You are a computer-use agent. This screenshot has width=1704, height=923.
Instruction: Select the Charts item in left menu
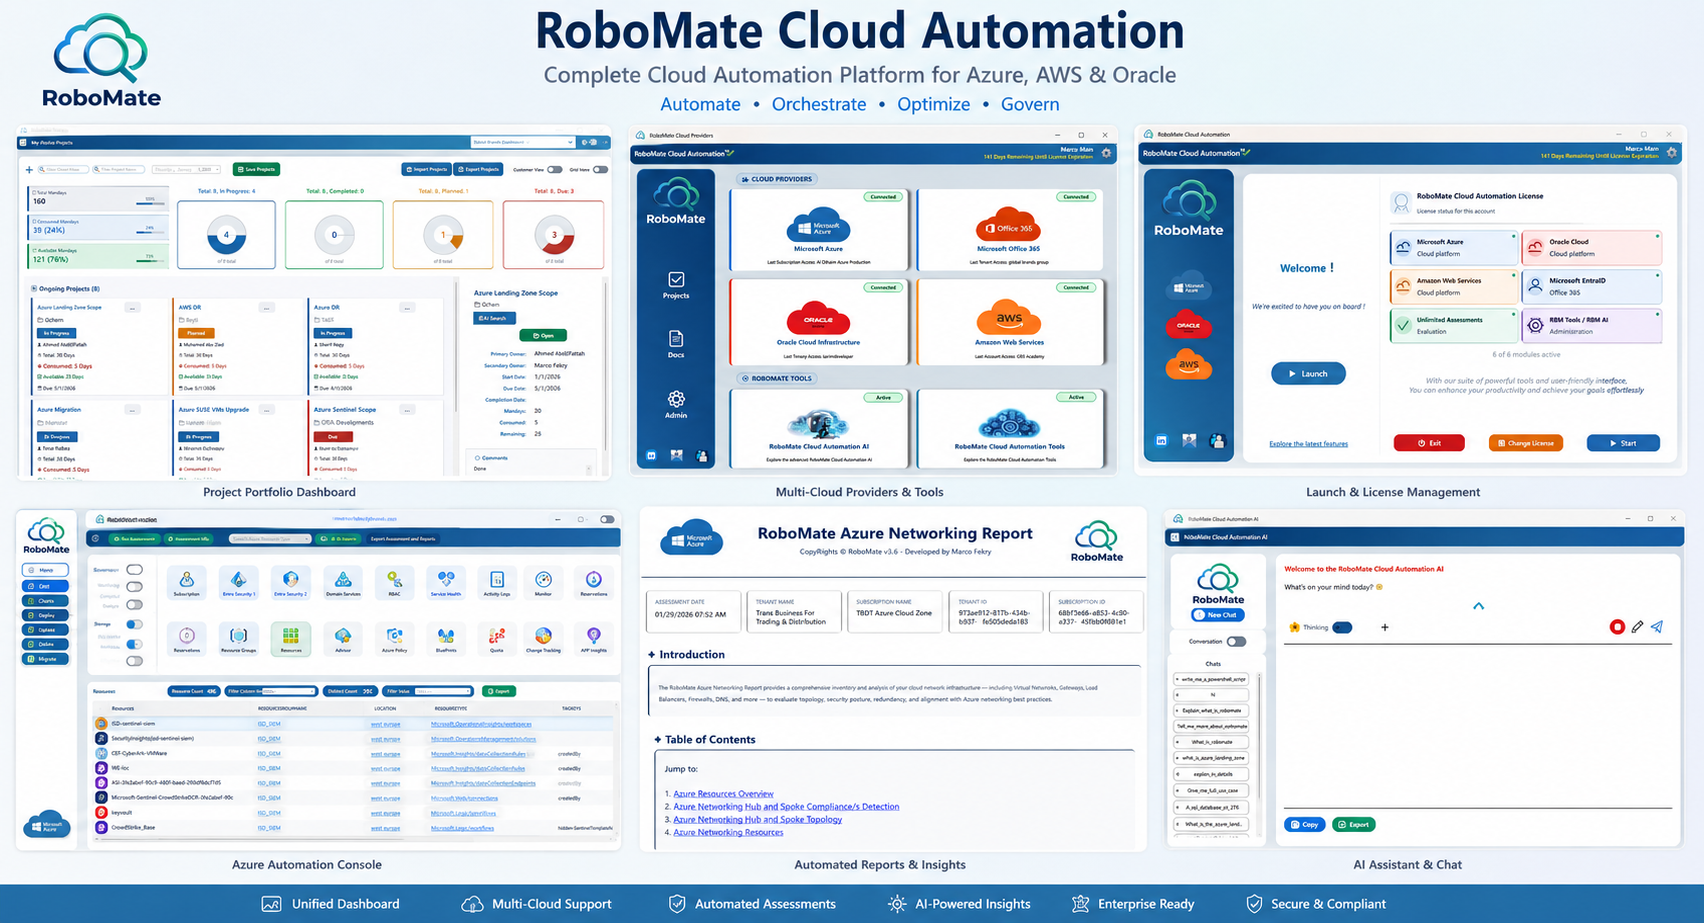pyautogui.click(x=46, y=601)
